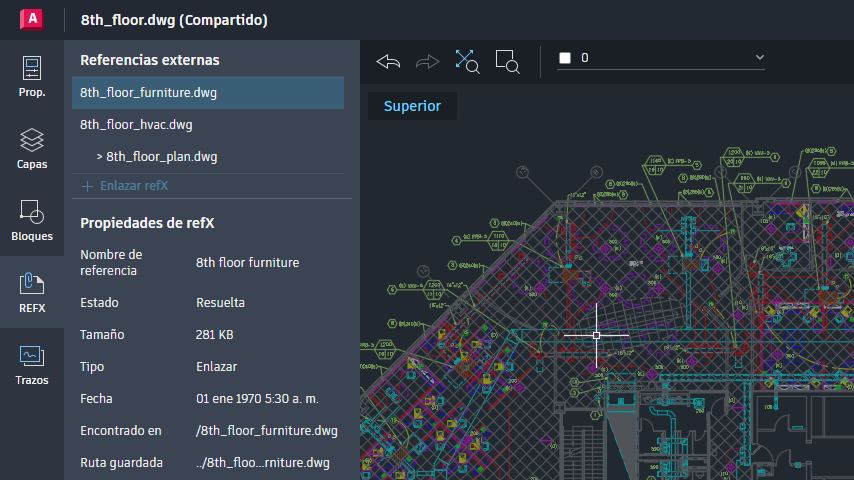Select 8th_floor_furniture.dwg reference
This screenshot has height=480, width=854.
[x=208, y=93]
